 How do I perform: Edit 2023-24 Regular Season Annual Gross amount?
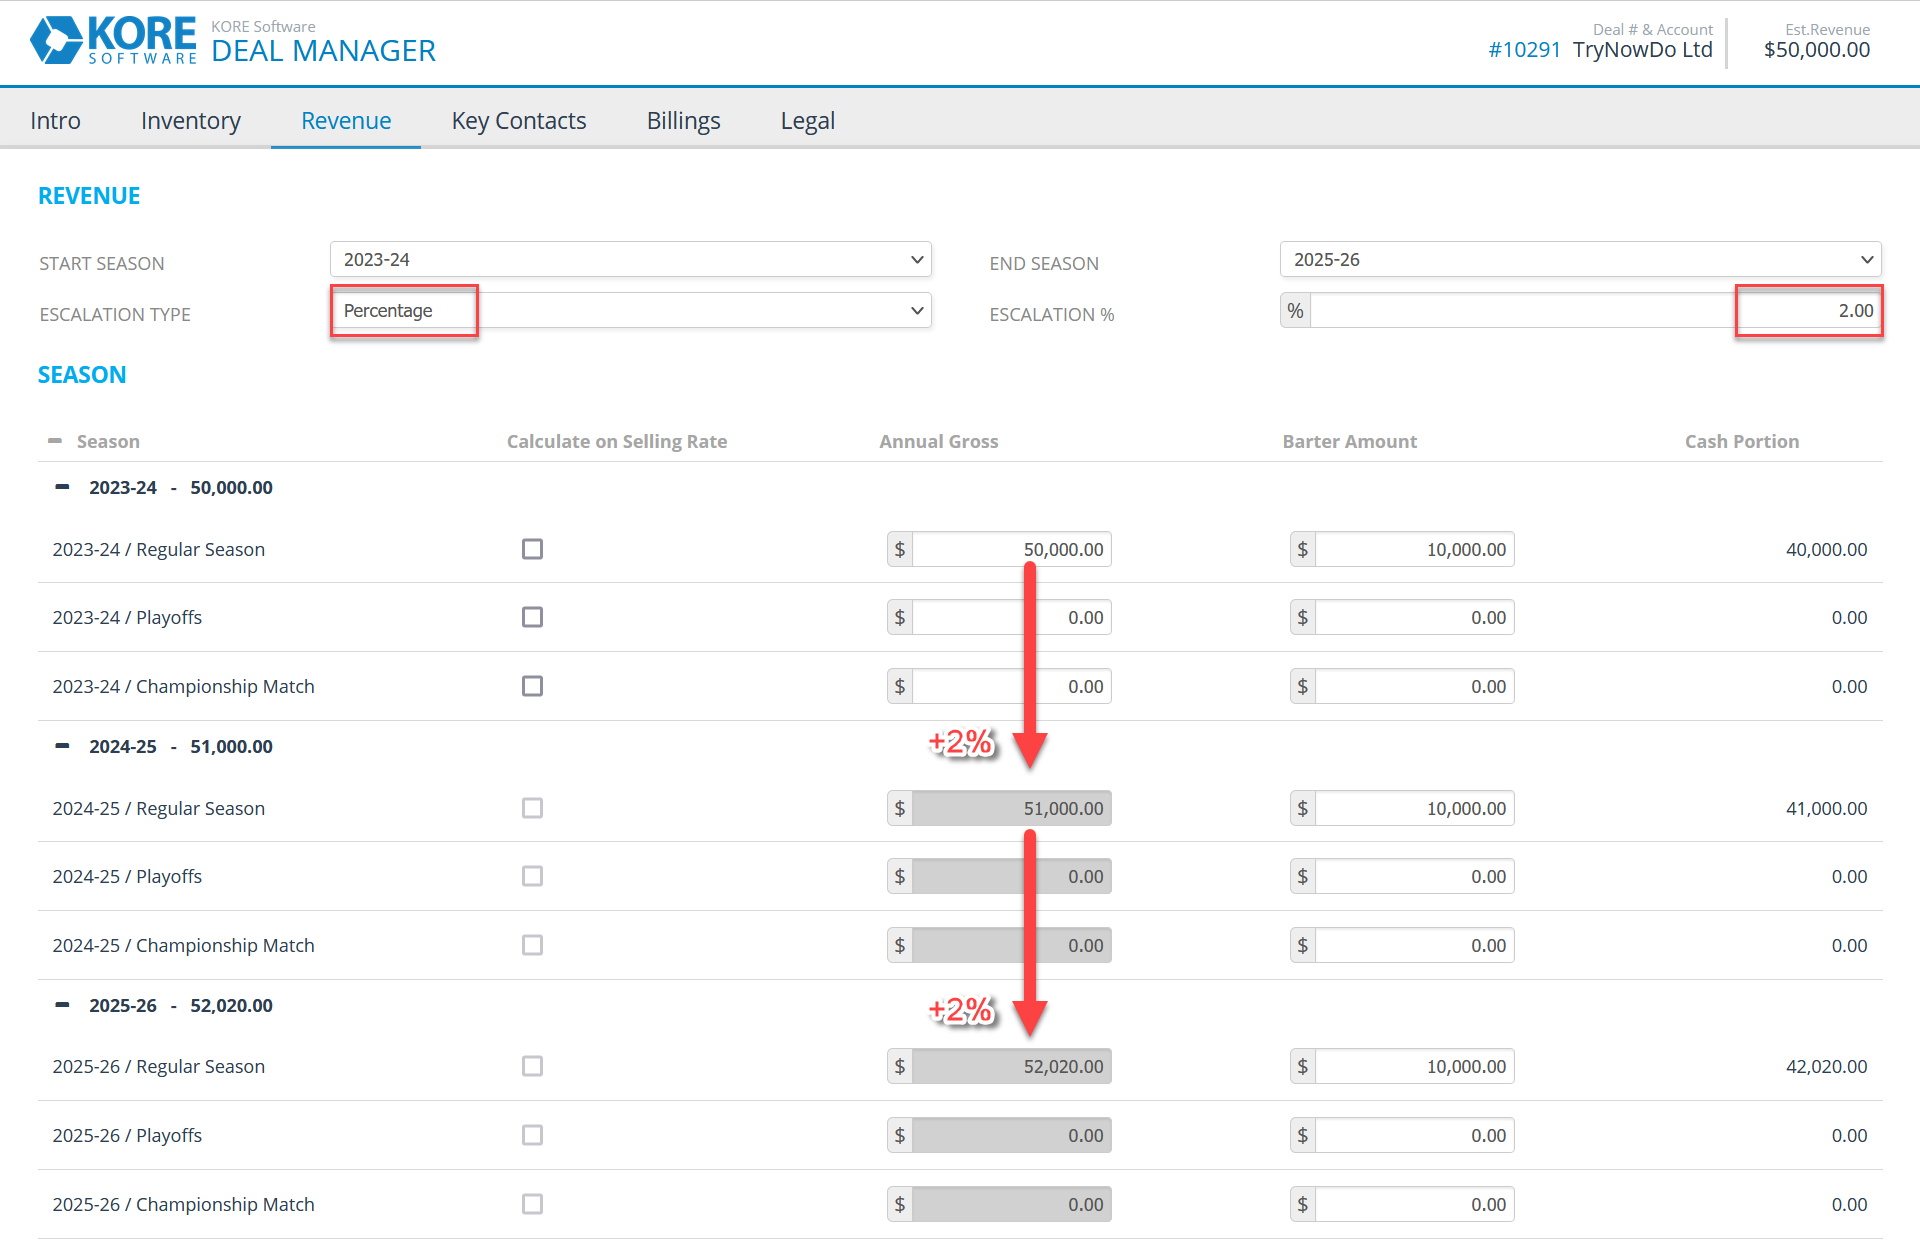tap(1012, 549)
